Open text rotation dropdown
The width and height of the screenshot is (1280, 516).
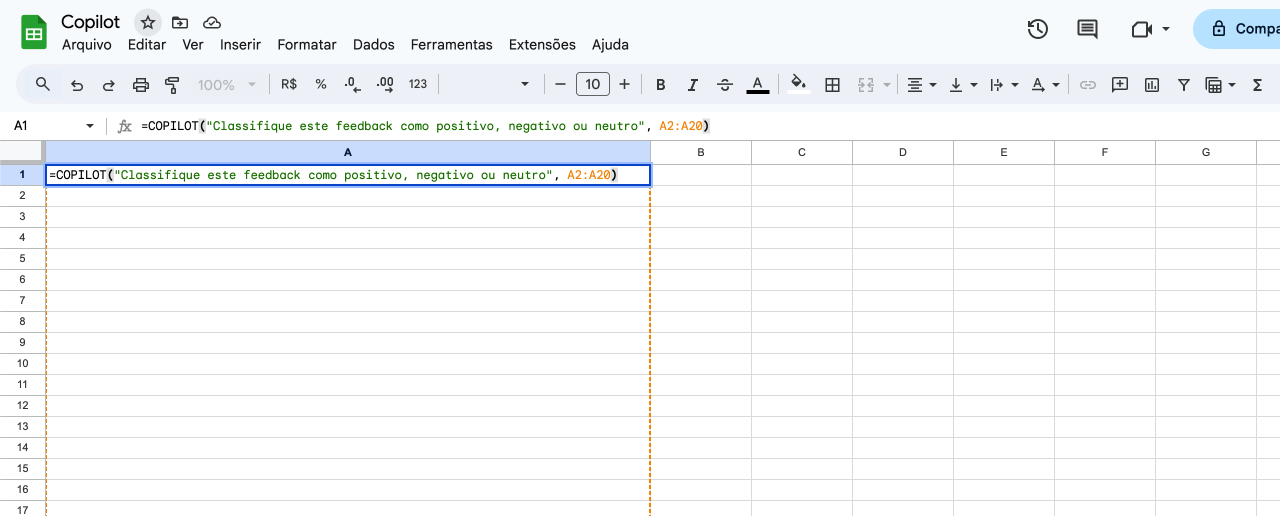click(x=1045, y=85)
